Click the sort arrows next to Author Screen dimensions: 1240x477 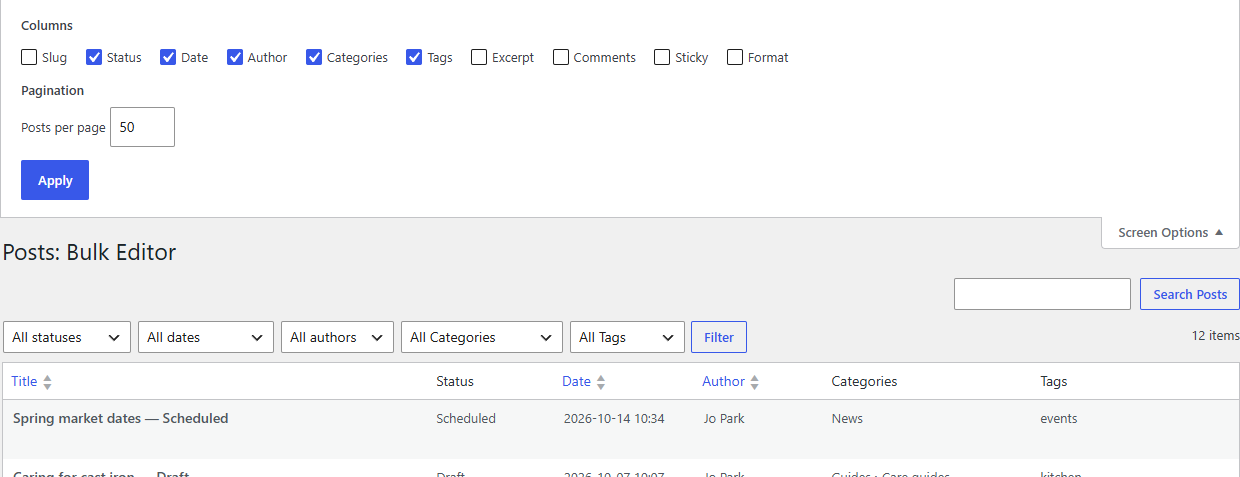pos(754,382)
